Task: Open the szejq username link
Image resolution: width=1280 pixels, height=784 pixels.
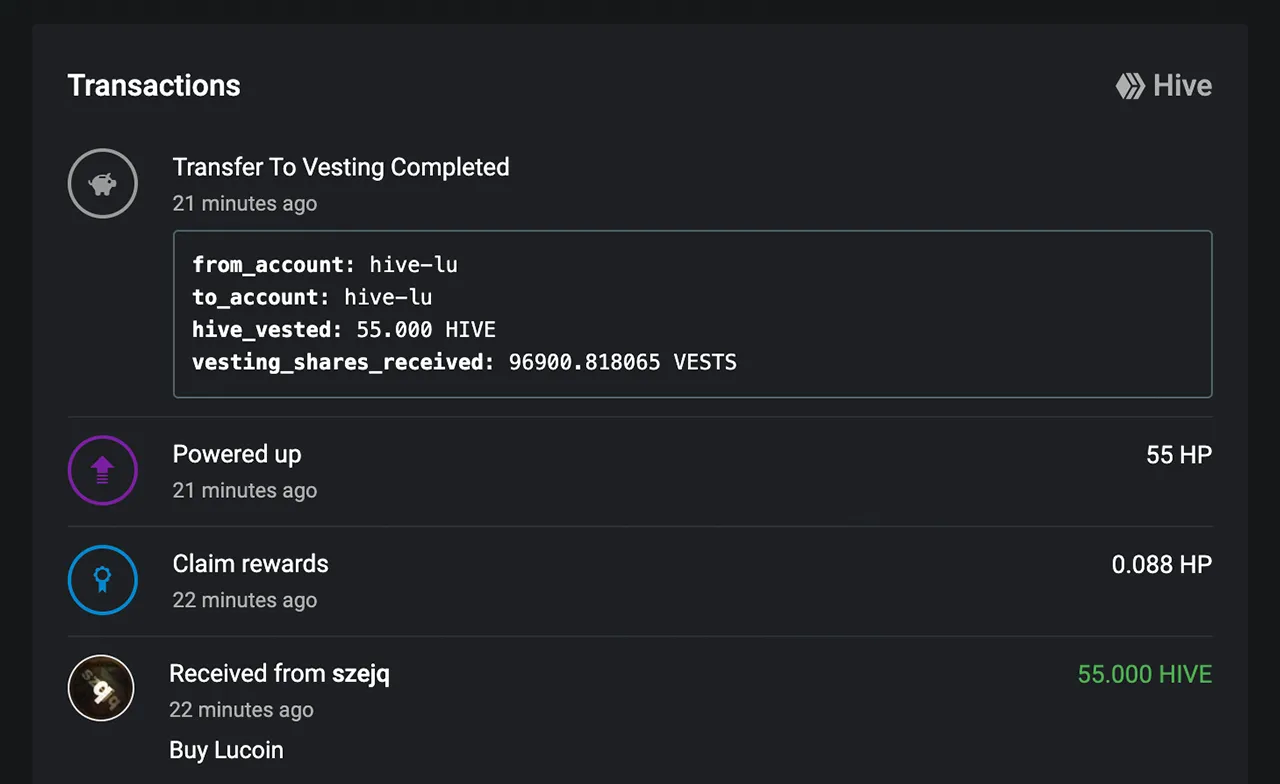Action: coord(361,674)
